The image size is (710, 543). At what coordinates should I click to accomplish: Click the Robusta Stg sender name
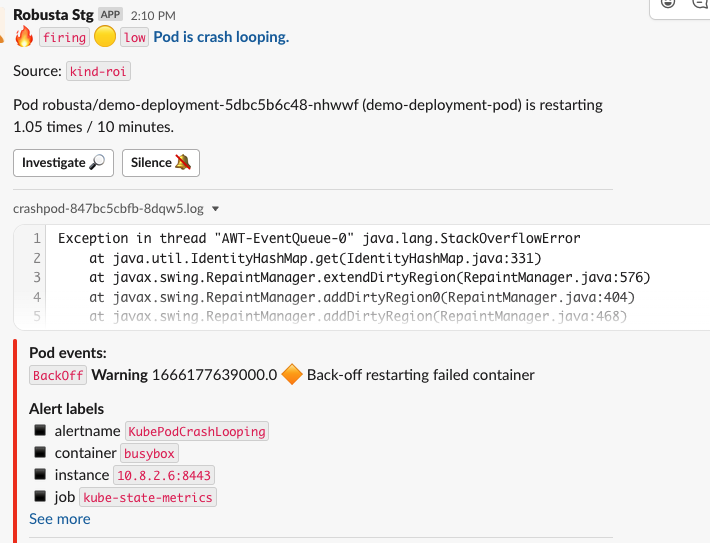pyautogui.click(x=53, y=15)
